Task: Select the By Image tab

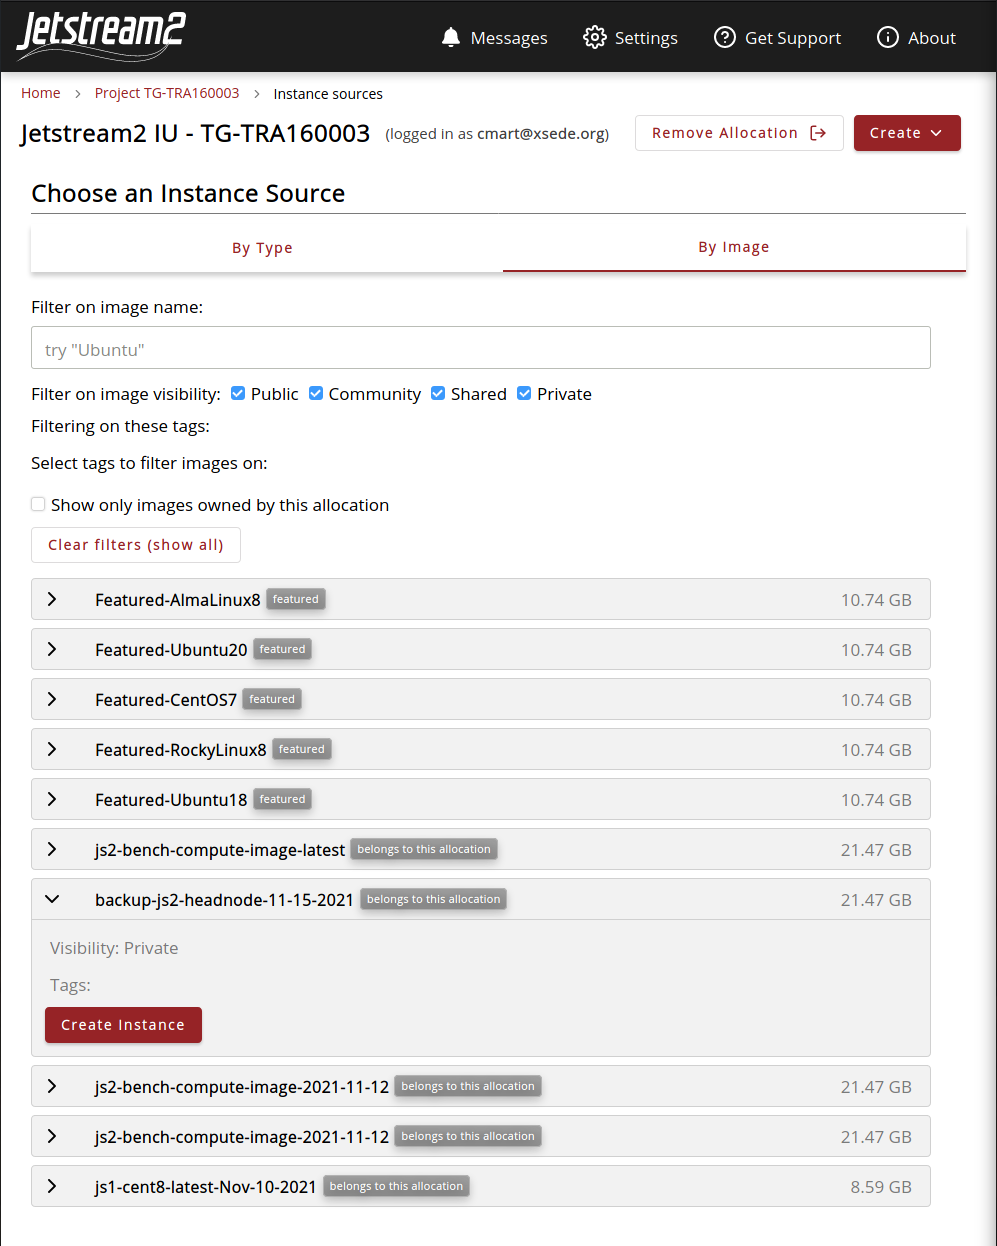Action: tap(733, 247)
